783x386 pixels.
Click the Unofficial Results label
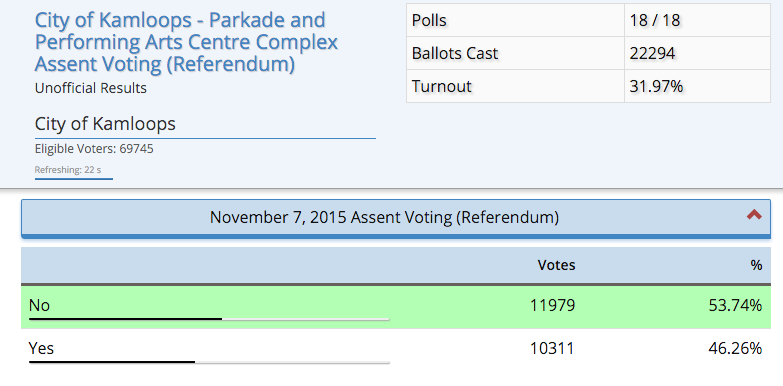[x=90, y=88]
